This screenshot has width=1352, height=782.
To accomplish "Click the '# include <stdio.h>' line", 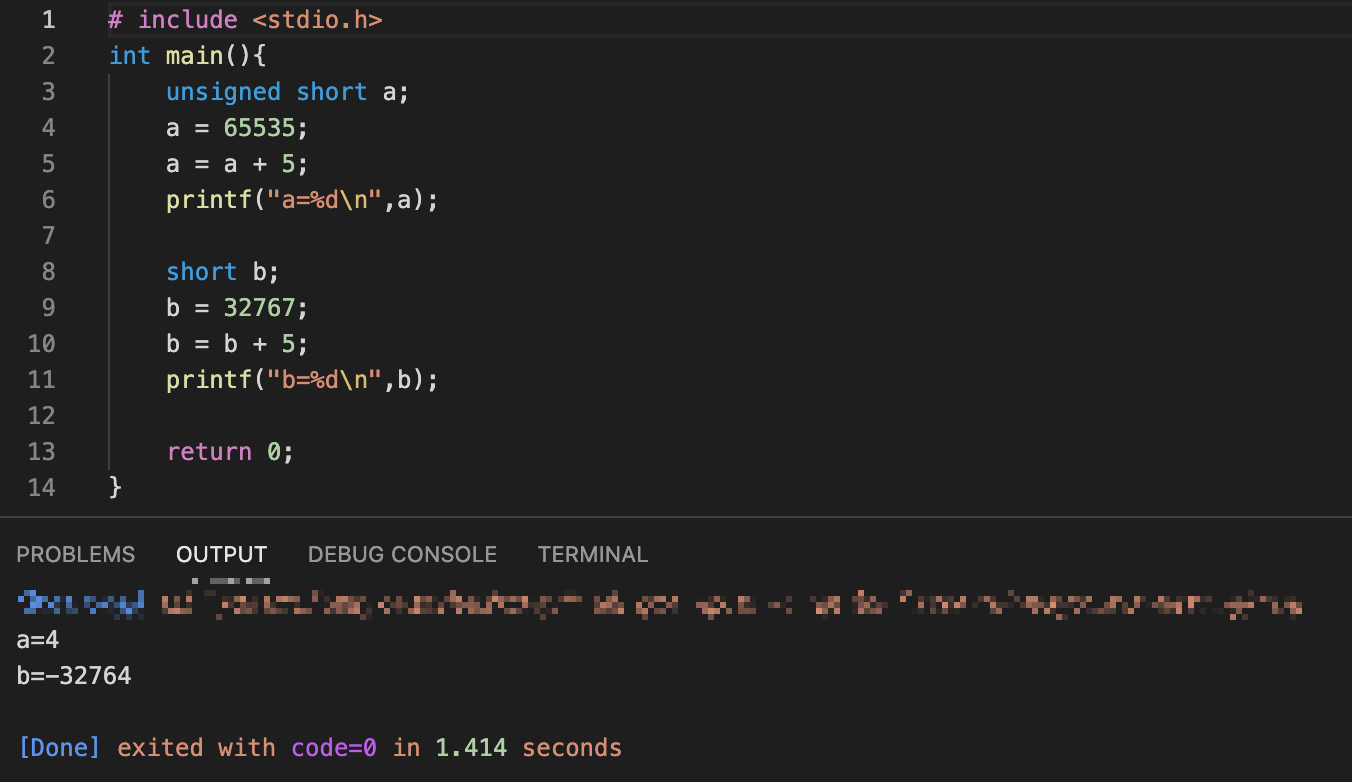I will pos(245,20).
